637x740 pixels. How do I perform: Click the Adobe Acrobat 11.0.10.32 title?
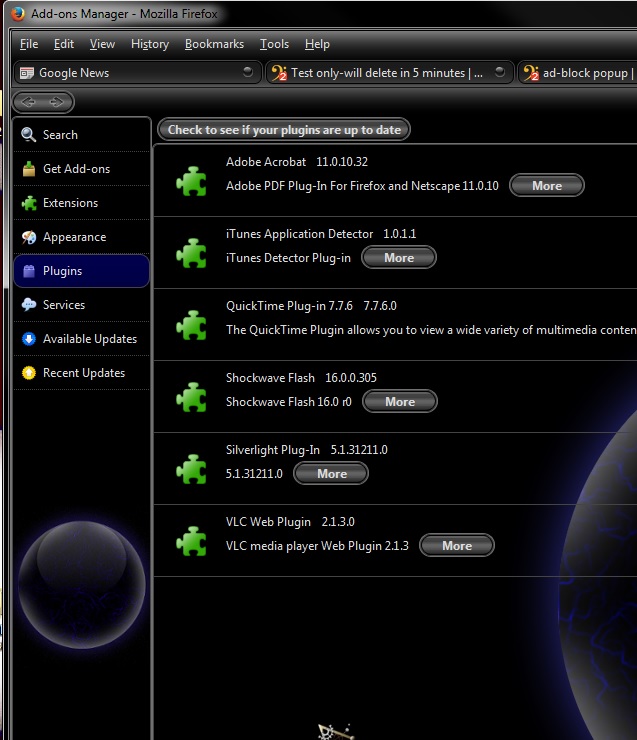297,162
